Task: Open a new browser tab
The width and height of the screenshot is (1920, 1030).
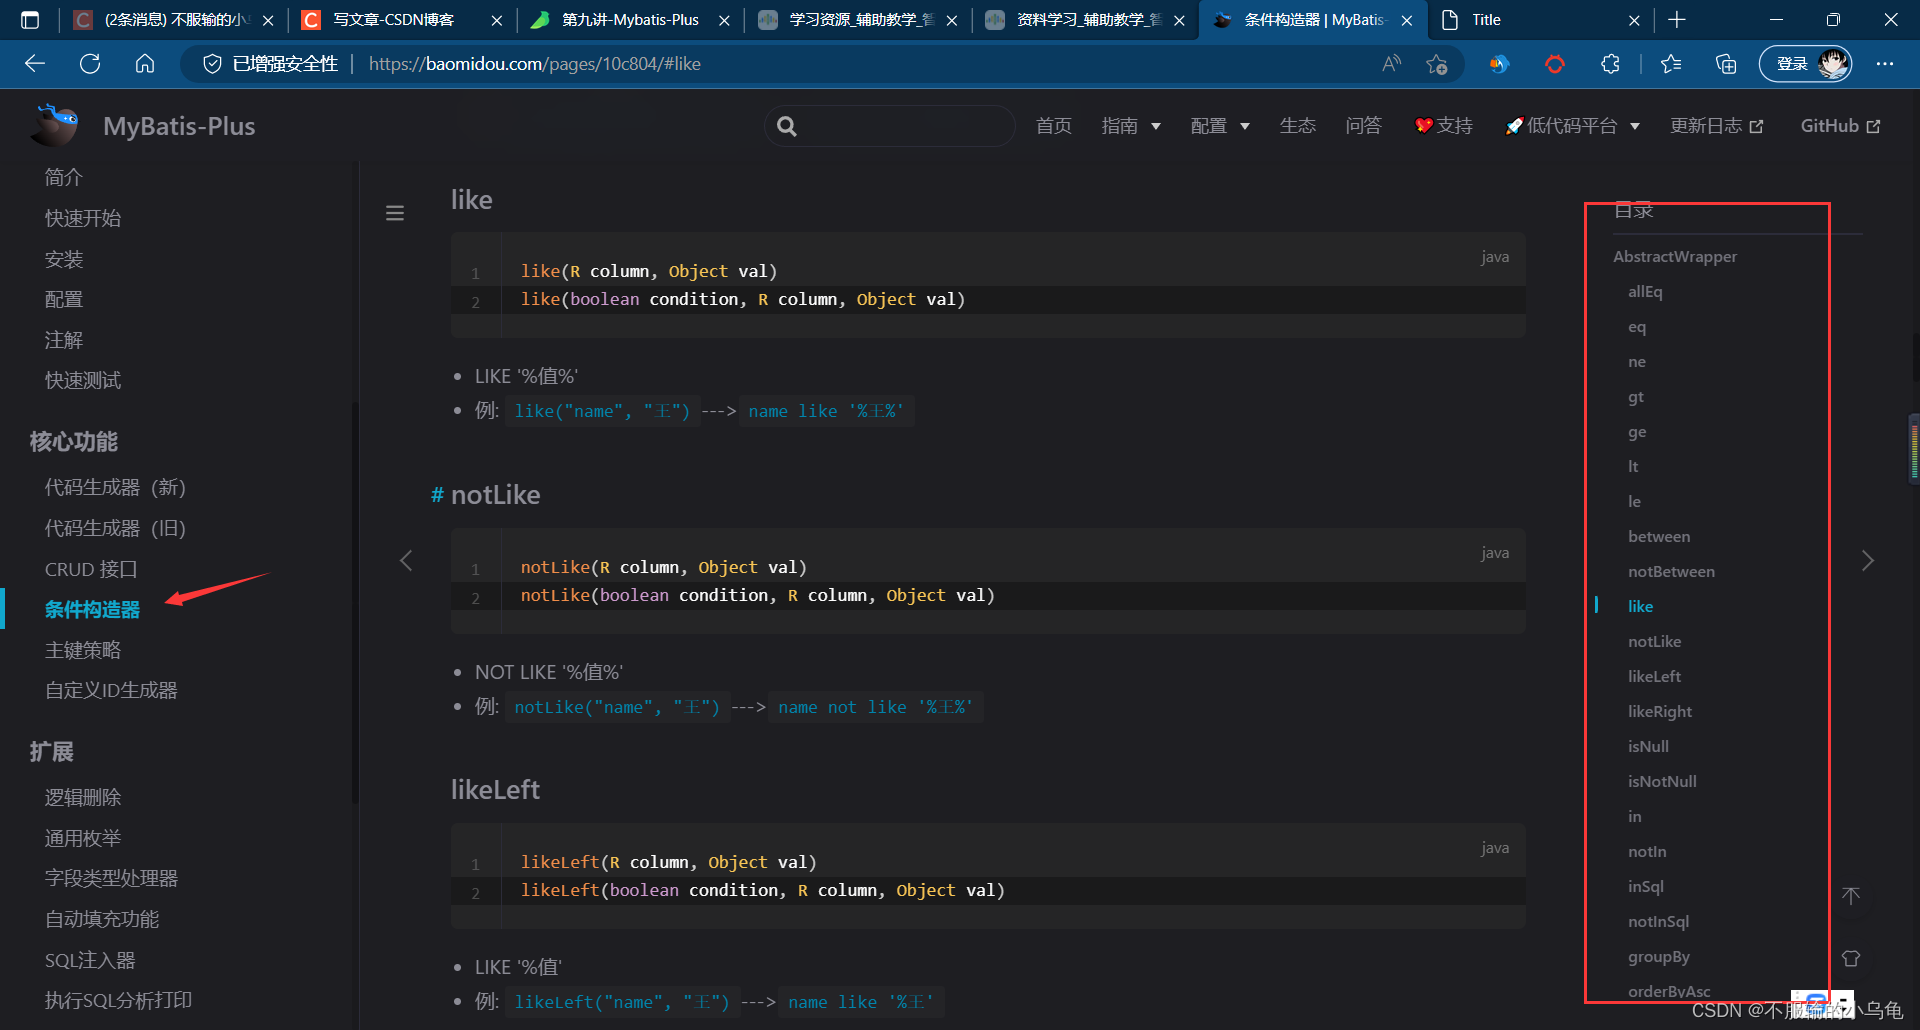Action: click(x=1677, y=20)
